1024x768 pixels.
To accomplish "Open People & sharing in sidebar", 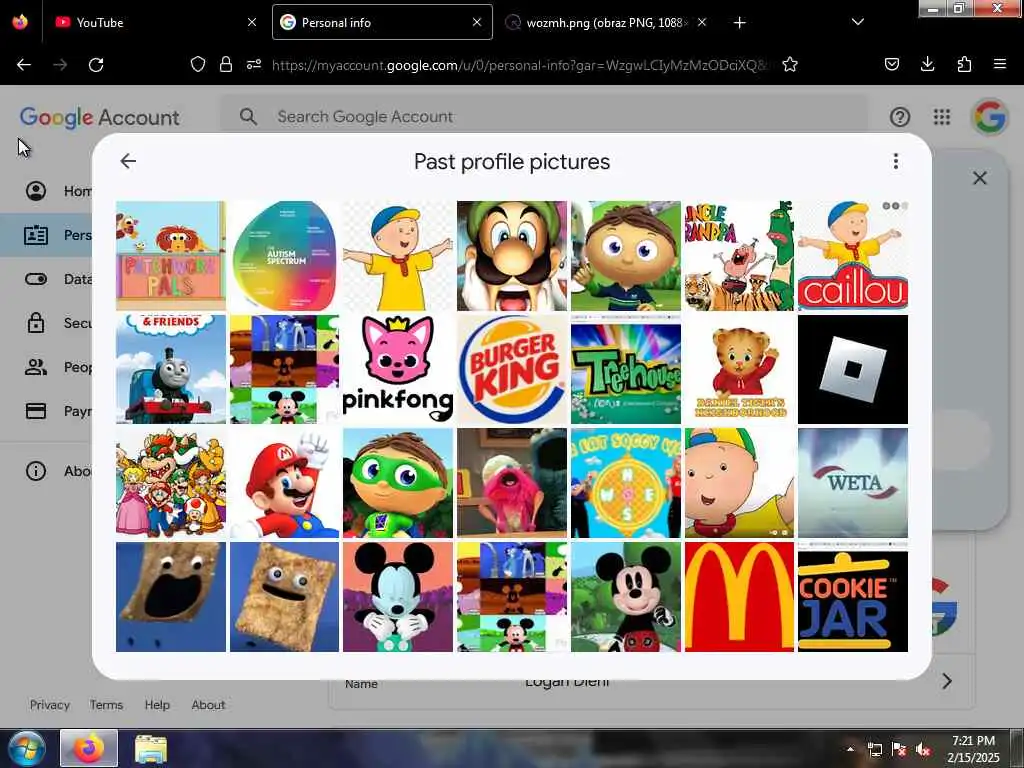I will coord(36,367).
